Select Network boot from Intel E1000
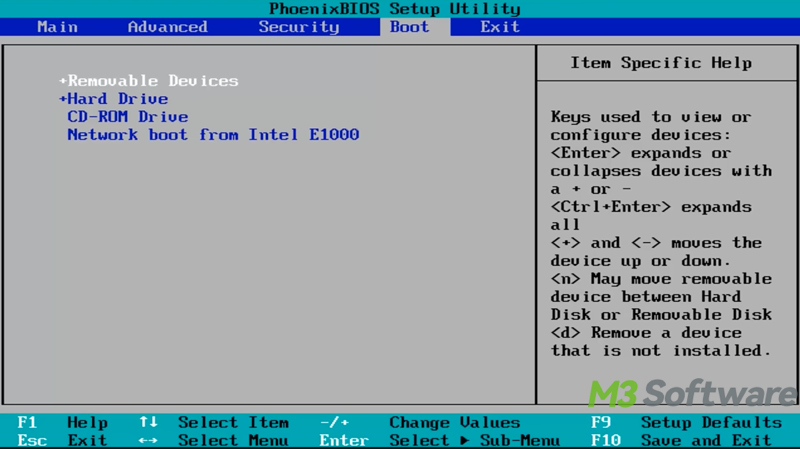800x449 pixels. pyautogui.click(x=212, y=135)
